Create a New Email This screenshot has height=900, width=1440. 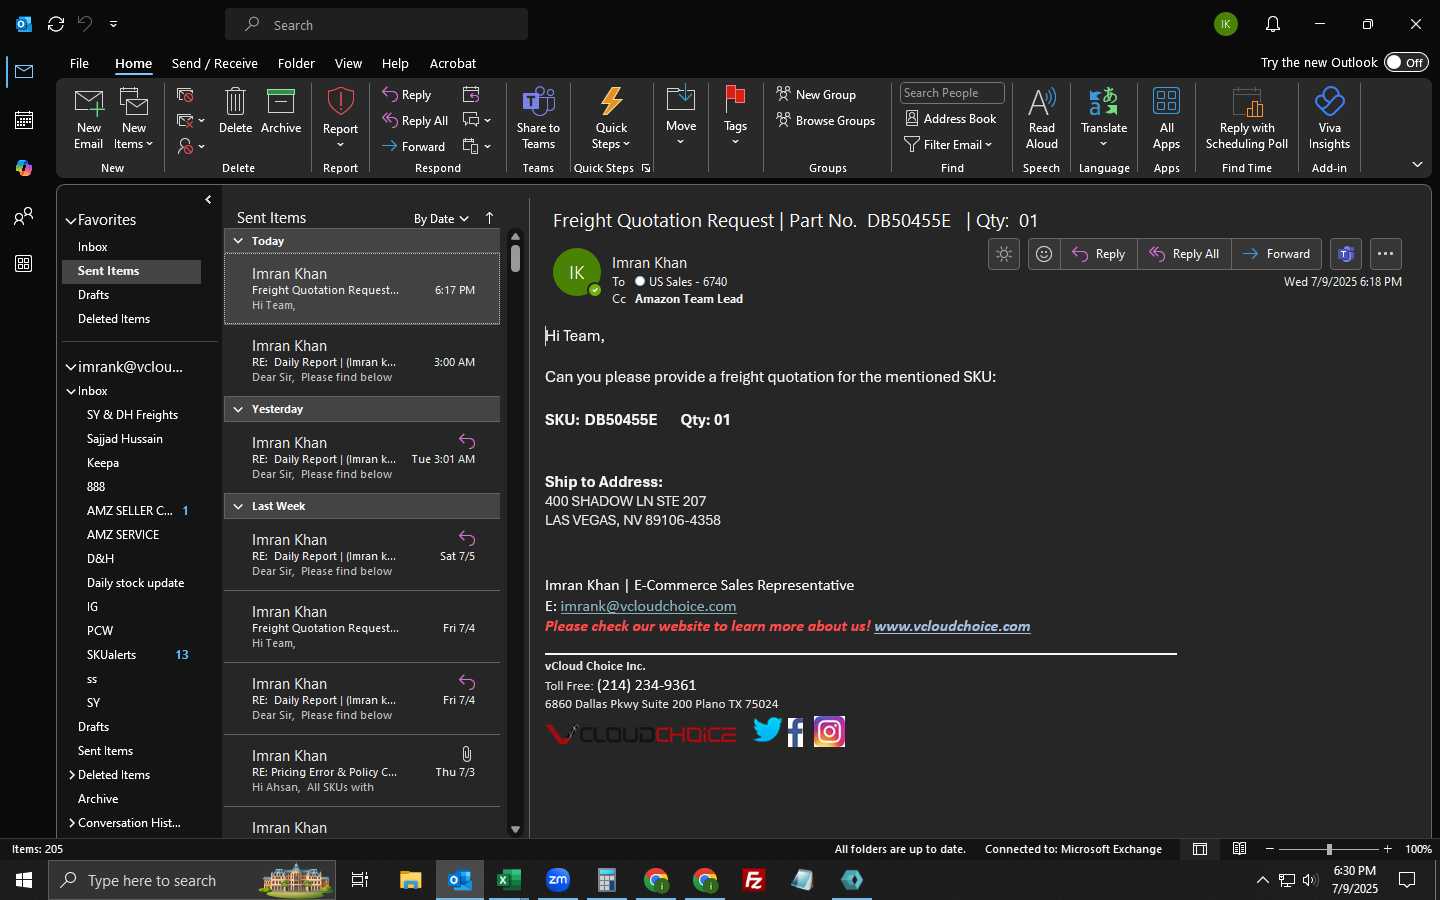(88, 119)
